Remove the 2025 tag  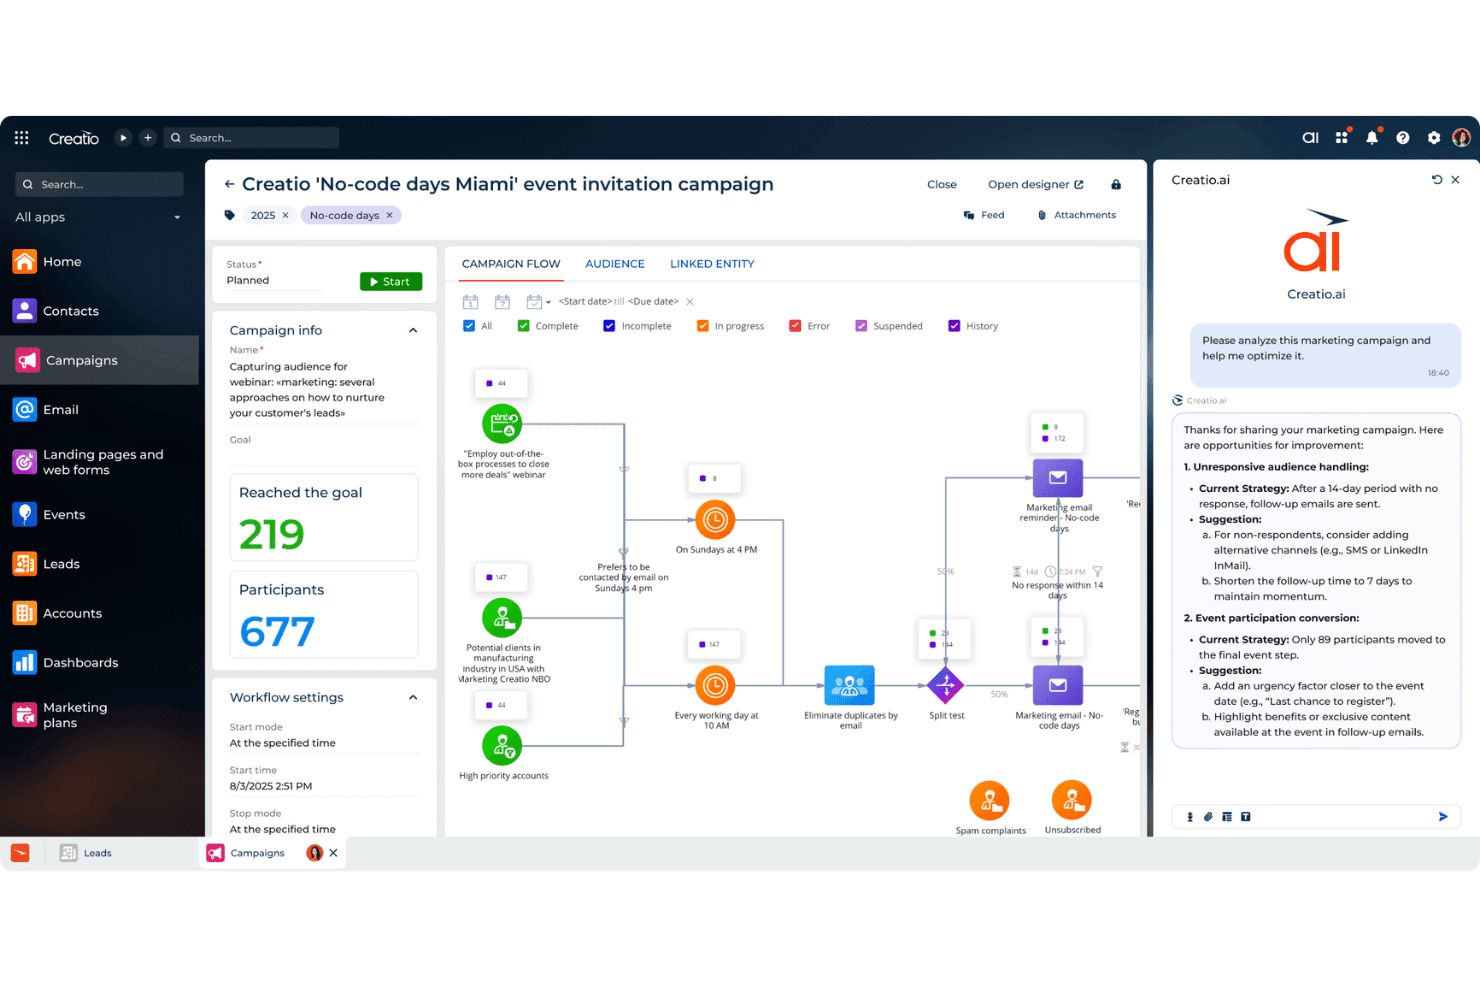pos(285,215)
